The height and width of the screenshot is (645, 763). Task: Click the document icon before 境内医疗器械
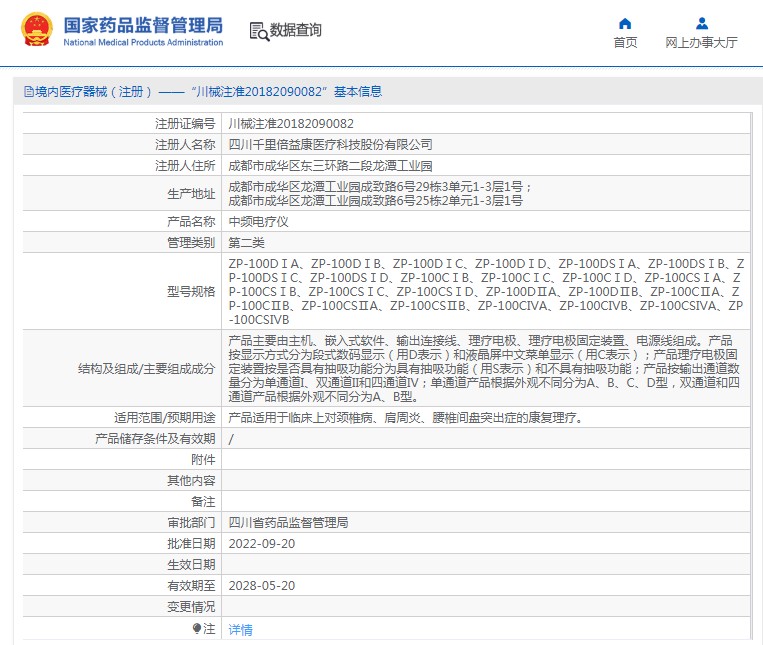pos(29,91)
